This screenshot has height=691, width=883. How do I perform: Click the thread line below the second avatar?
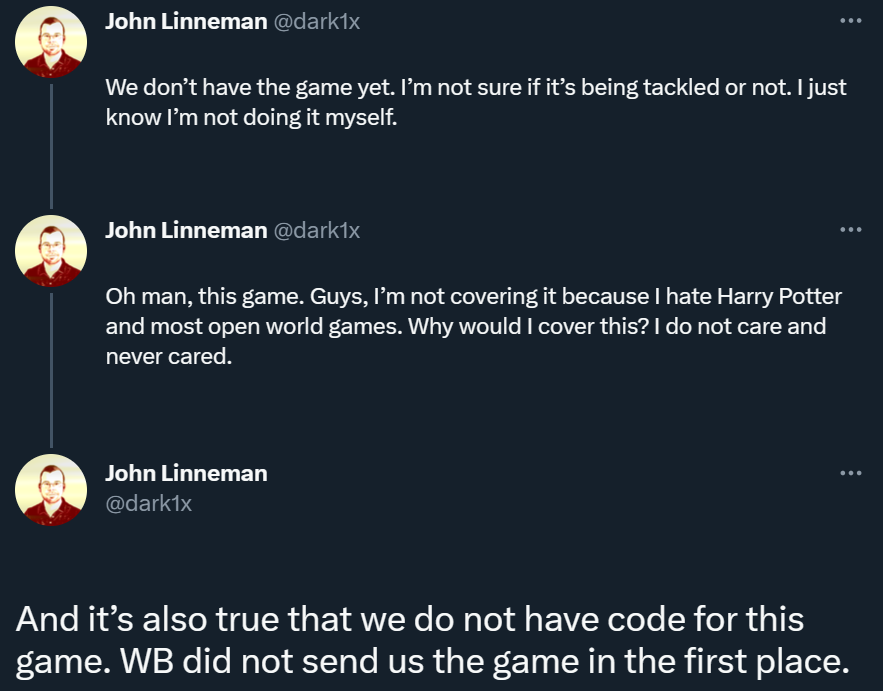click(51, 370)
